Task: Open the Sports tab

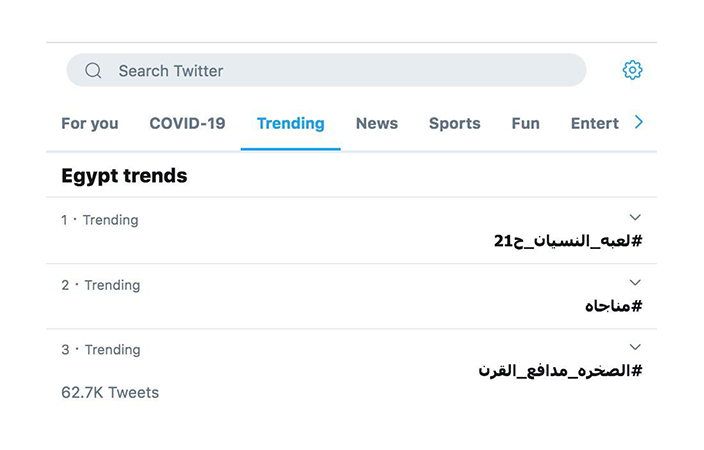Action: (x=454, y=124)
